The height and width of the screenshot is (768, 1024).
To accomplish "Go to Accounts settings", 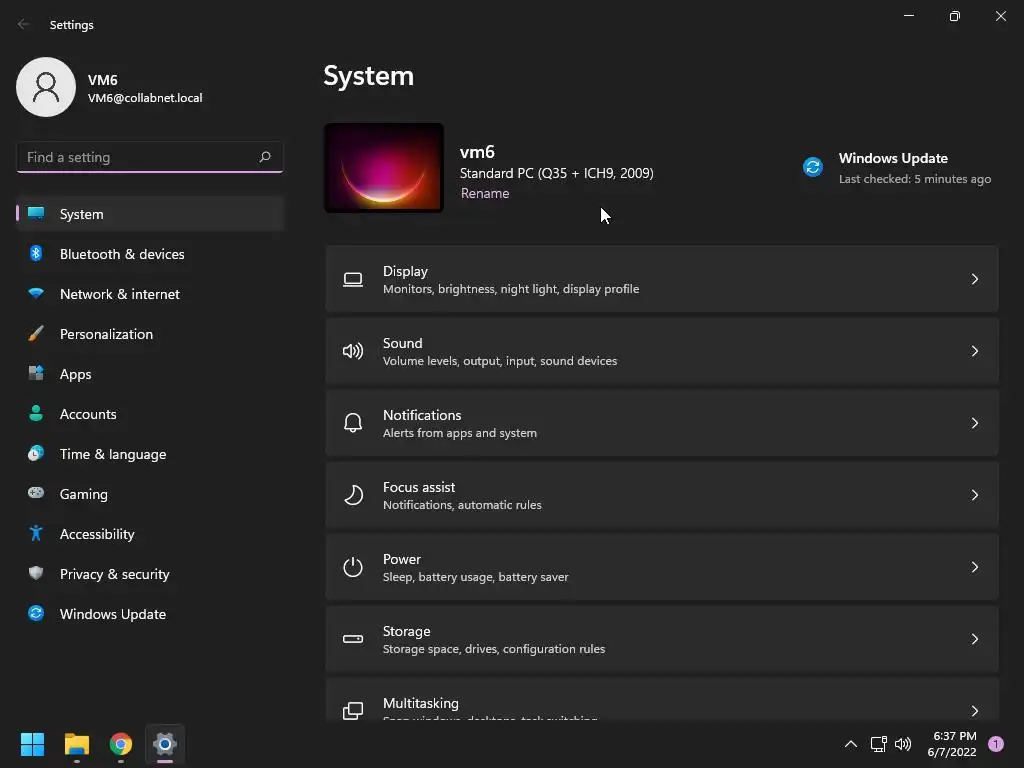I will (150, 413).
